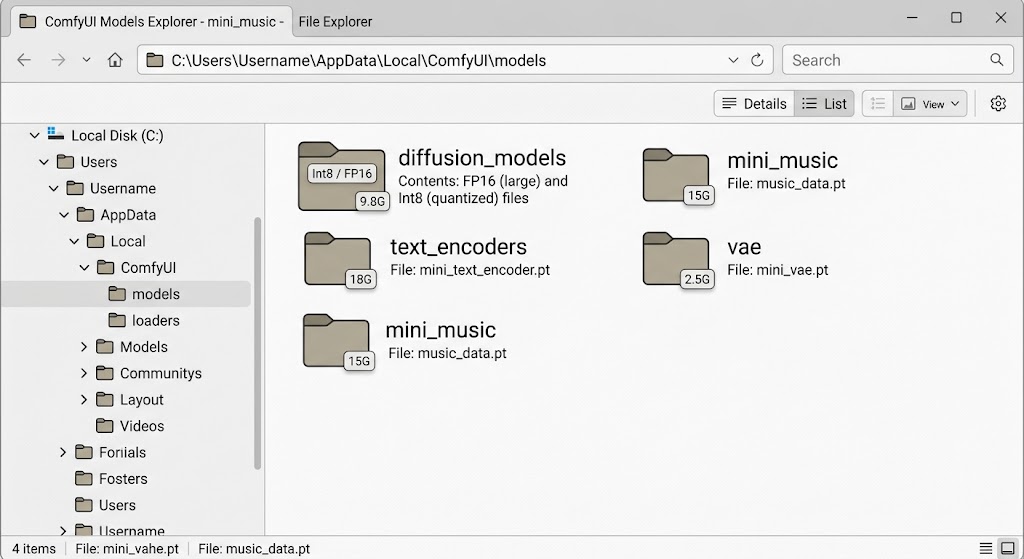Select the ComfyUI folder in sidebar
Image resolution: width=1024 pixels, height=559 pixels.
tap(148, 268)
